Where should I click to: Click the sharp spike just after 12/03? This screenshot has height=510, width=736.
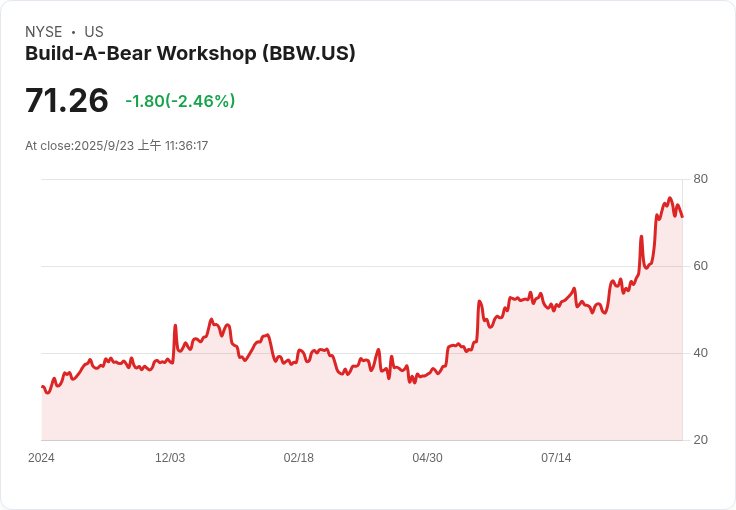pyautogui.click(x=175, y=325)
